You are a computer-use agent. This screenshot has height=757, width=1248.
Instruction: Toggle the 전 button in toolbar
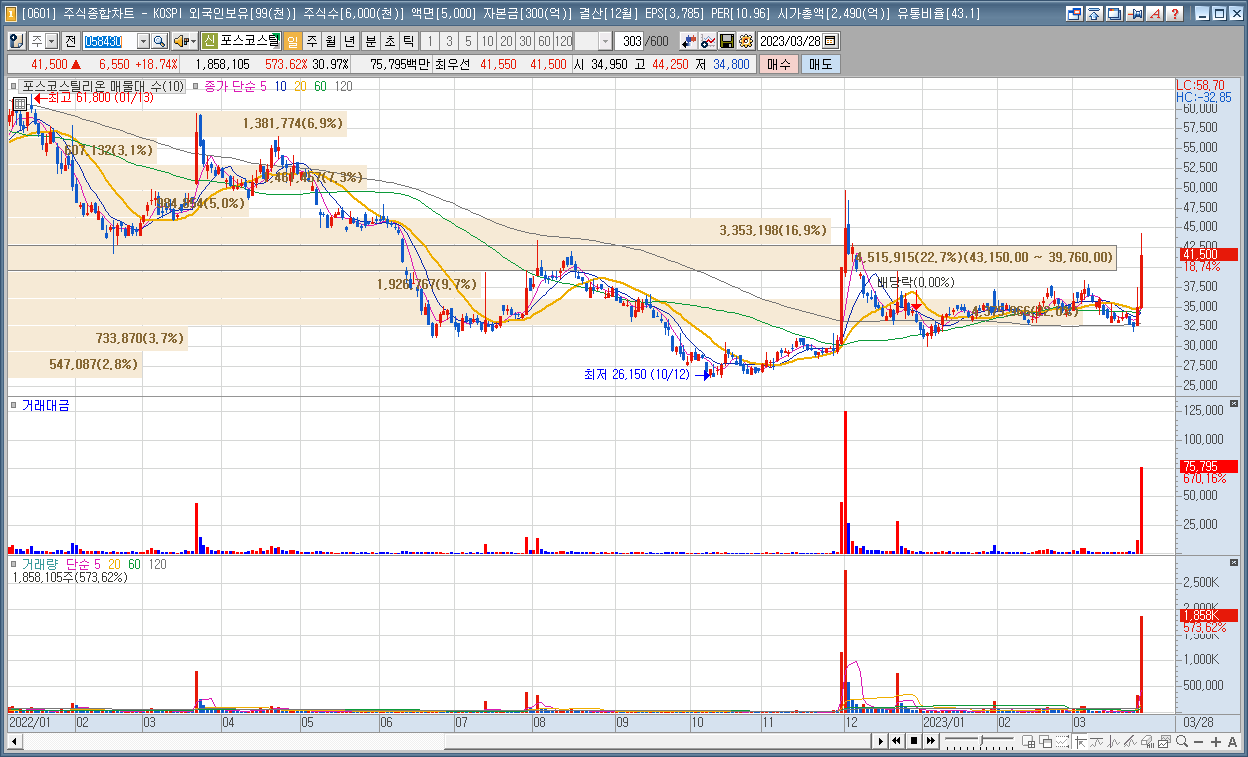(x=71, y=41)
